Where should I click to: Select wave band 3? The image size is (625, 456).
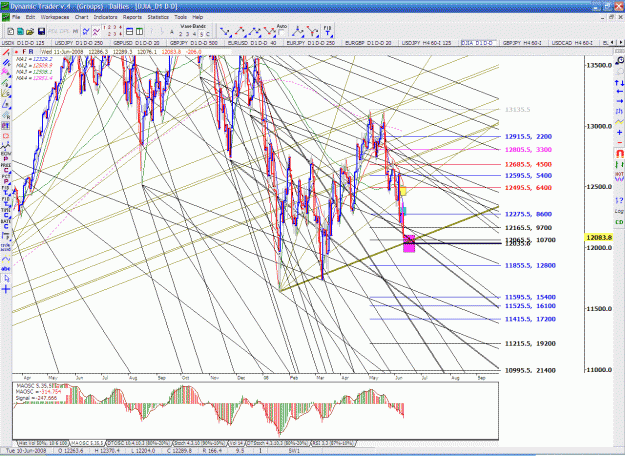pos(188,34)
